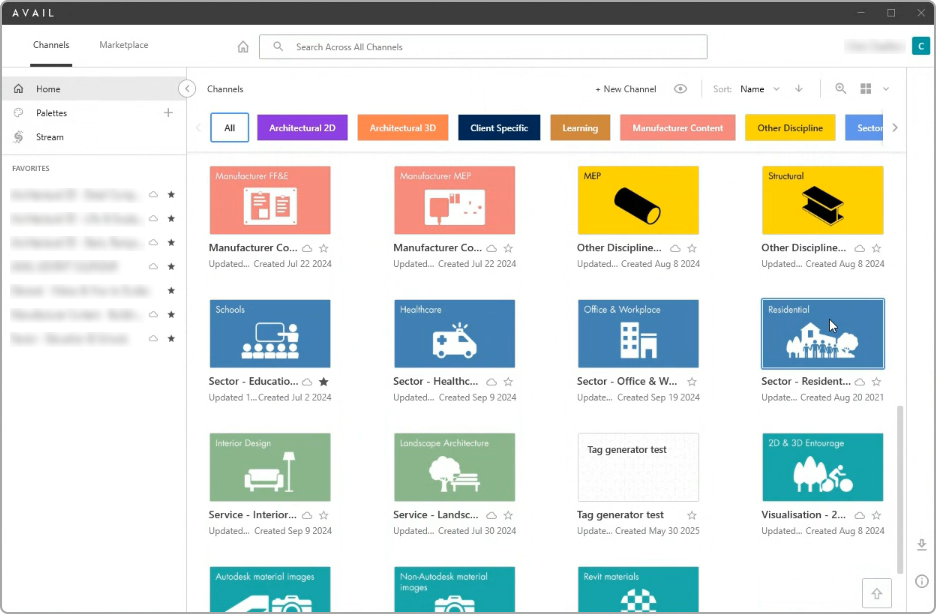The image size is (936, 614).
Task: Select the yellow Other Discipline tag swatch
Action: click(x=790, y=128)
